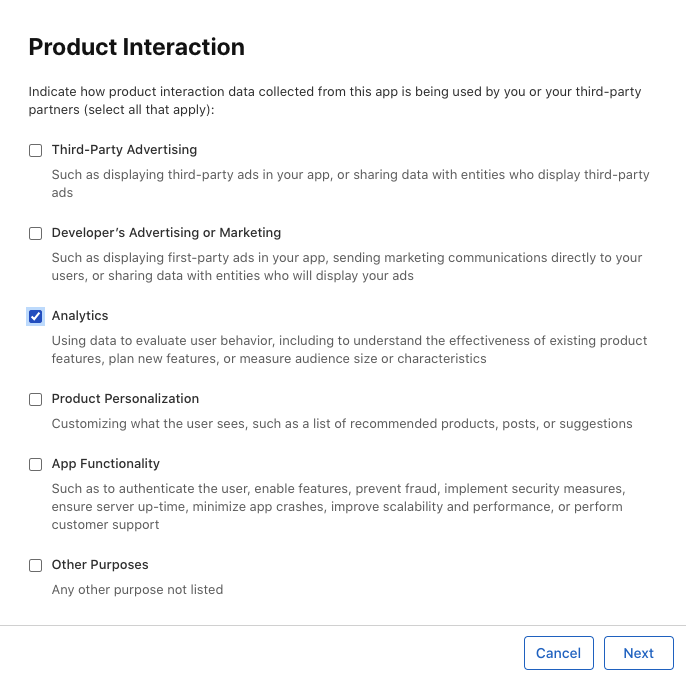Tick the Product Personalization checkbox
The width and height of the screenshot is (686, 675).
click(36, 400)
